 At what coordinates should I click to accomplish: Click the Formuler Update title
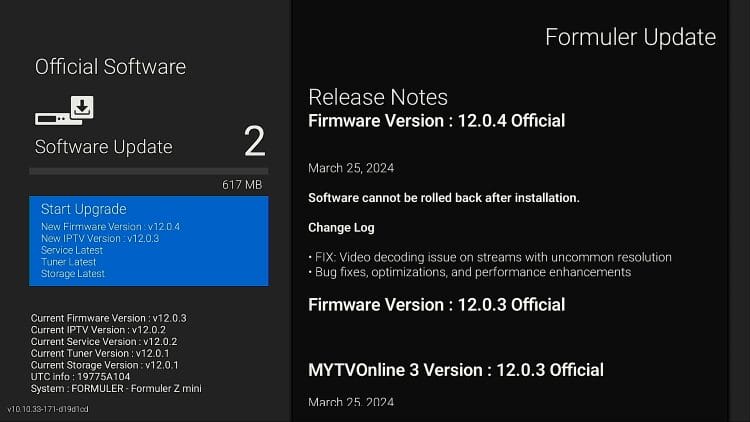click(x=630, y=38)
